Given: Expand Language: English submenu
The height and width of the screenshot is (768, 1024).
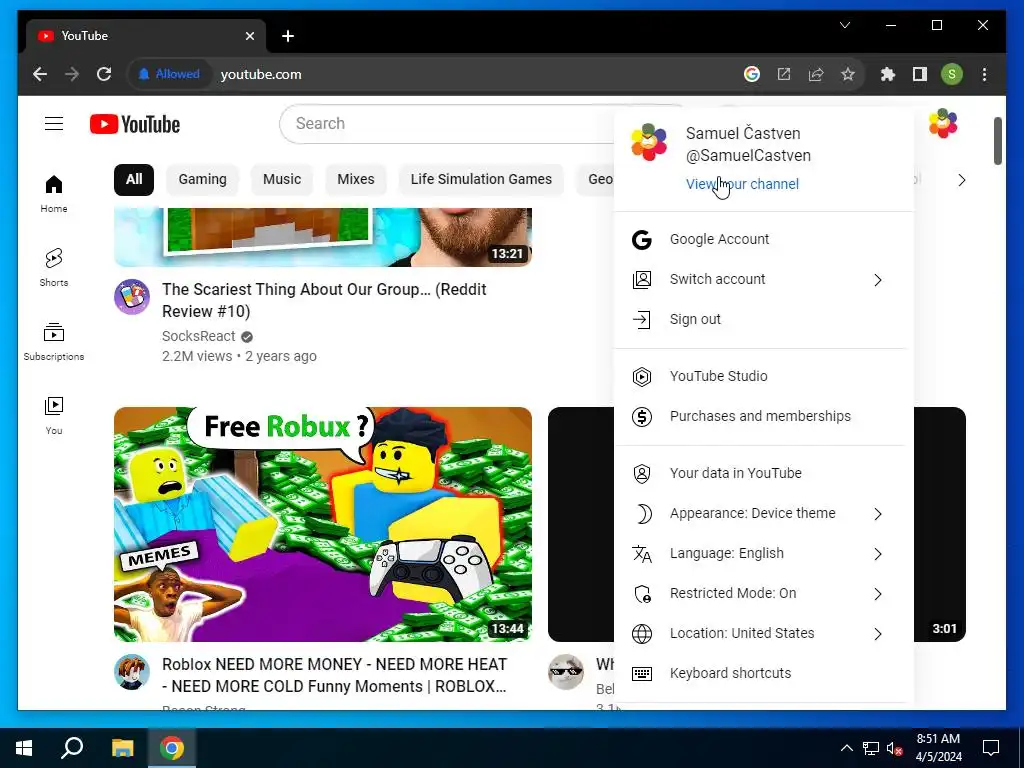Looking at the screenshot, I should [x=878, y=554].
